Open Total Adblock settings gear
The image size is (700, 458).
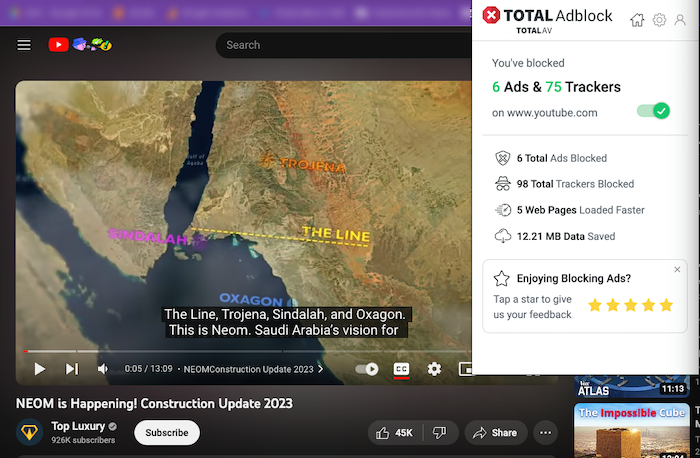point(659,20)
